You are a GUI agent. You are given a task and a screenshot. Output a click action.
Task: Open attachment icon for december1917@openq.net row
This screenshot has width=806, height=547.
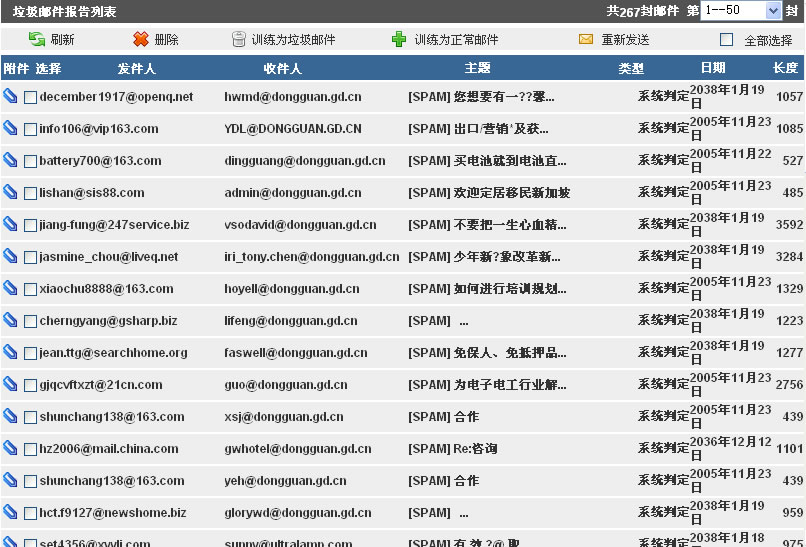click(10, 97)
